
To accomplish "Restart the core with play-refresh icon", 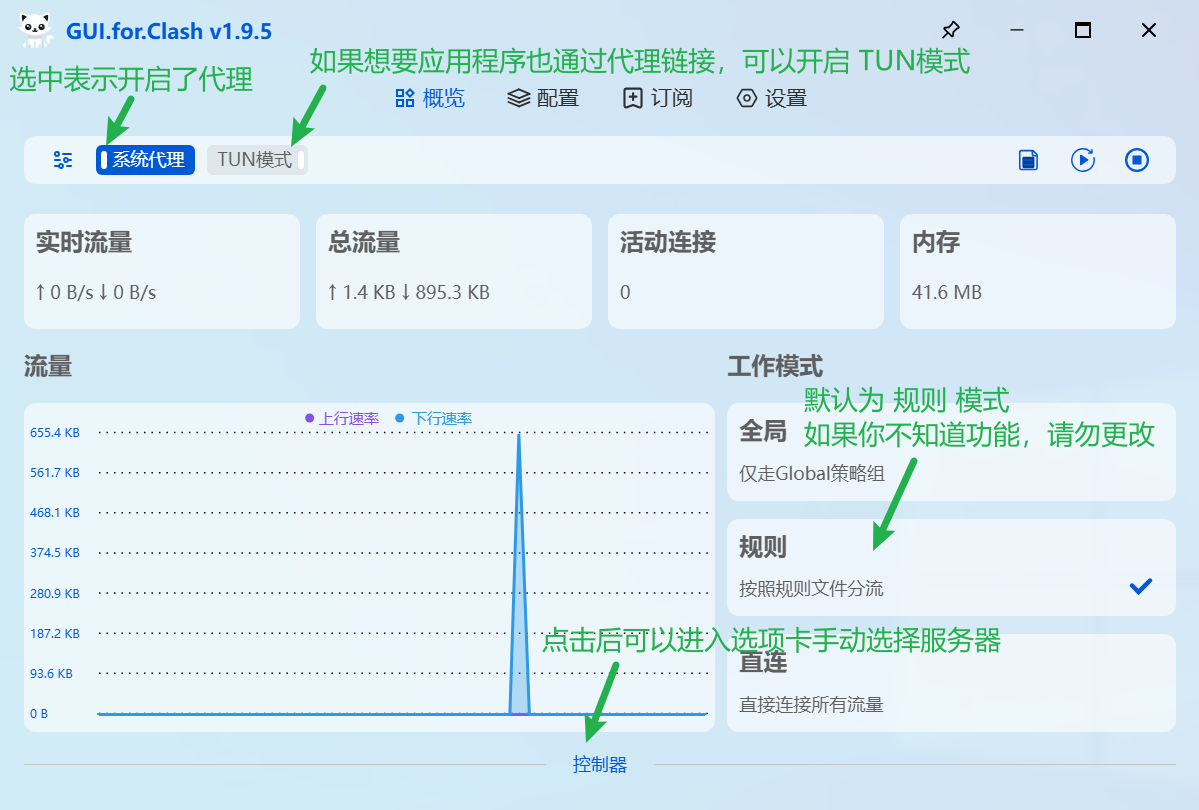I will [1083, 160].
